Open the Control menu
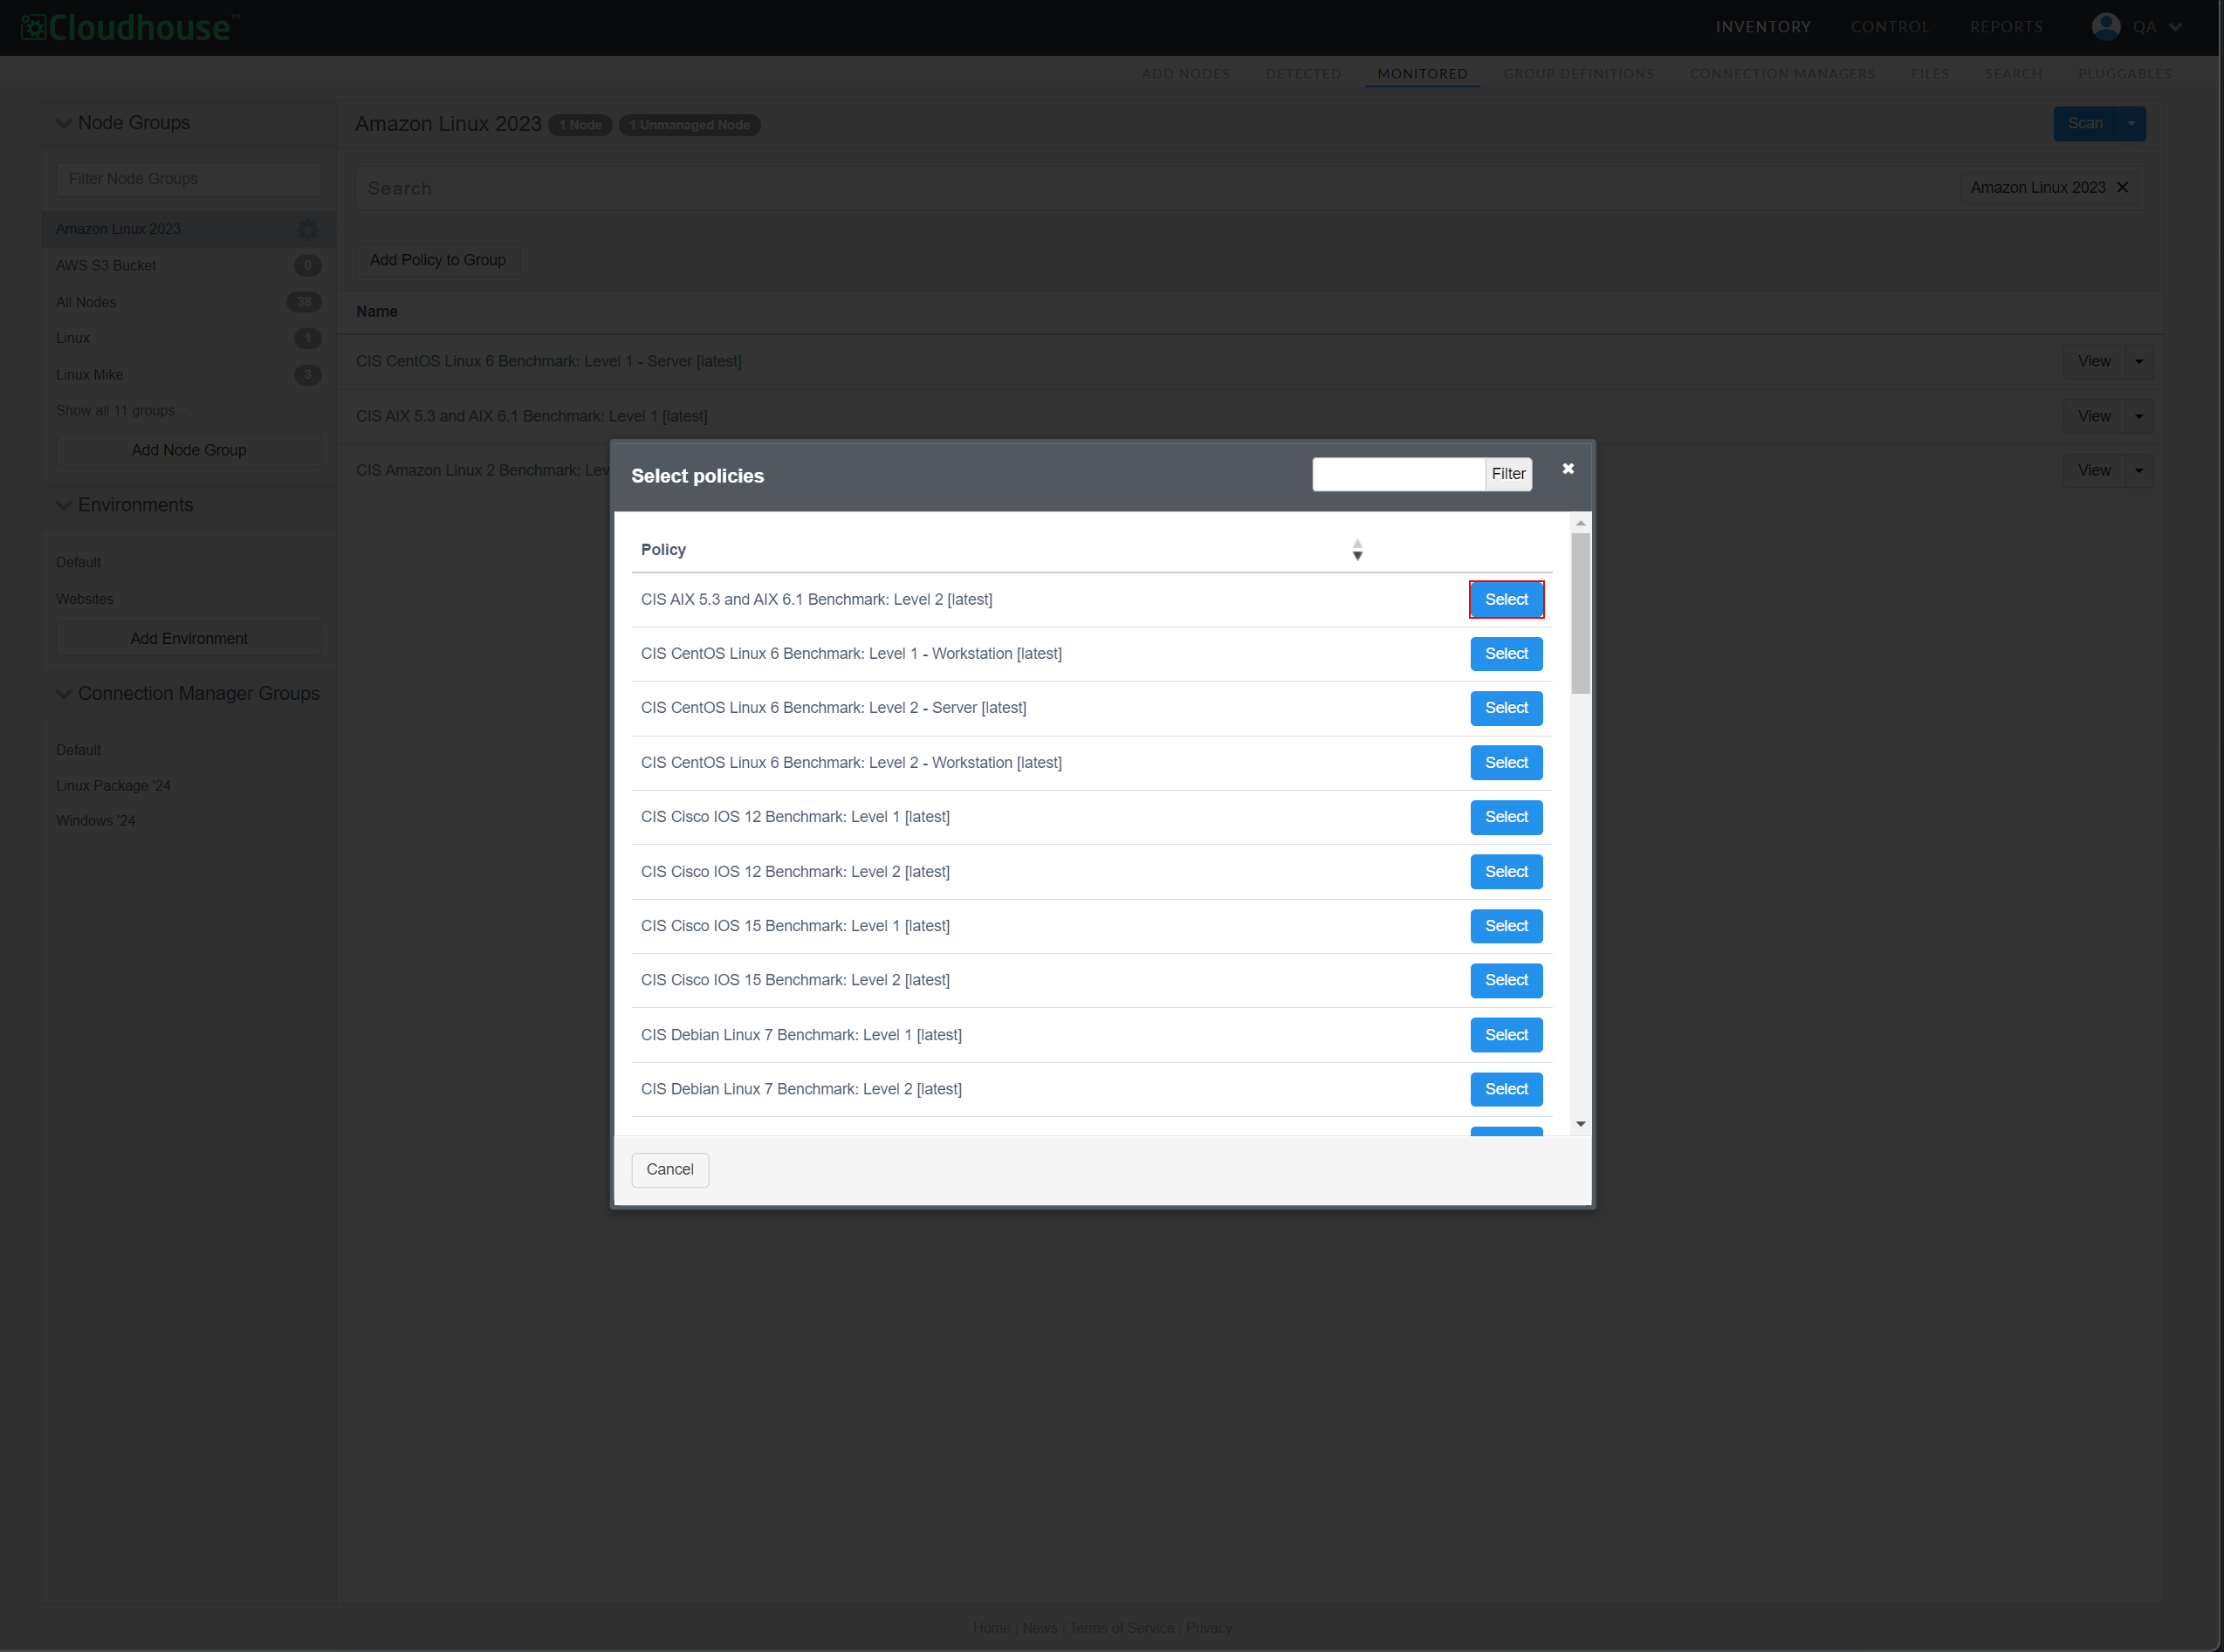The width and height of the screenshot is (2224, 1652). [x=1889, y=27]
